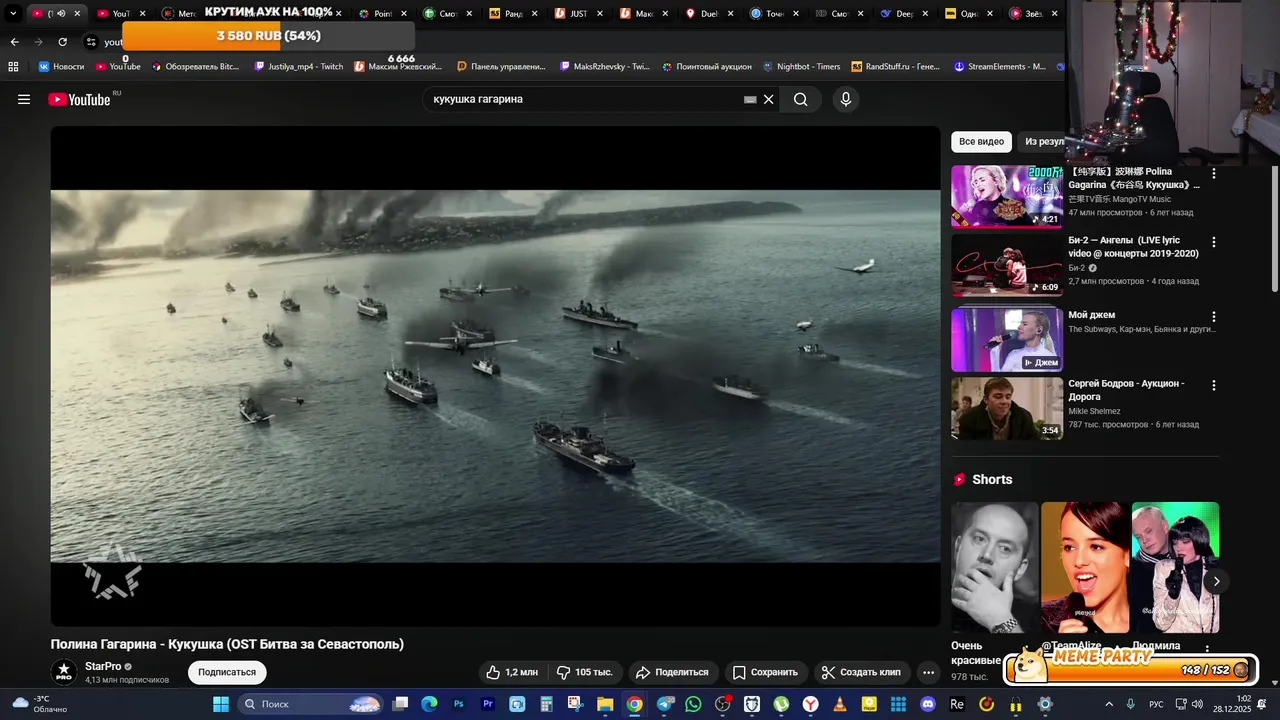1280x720 pixels.
Task: Show next Shorts with the right arrow
Action: tap(1216, 581)
